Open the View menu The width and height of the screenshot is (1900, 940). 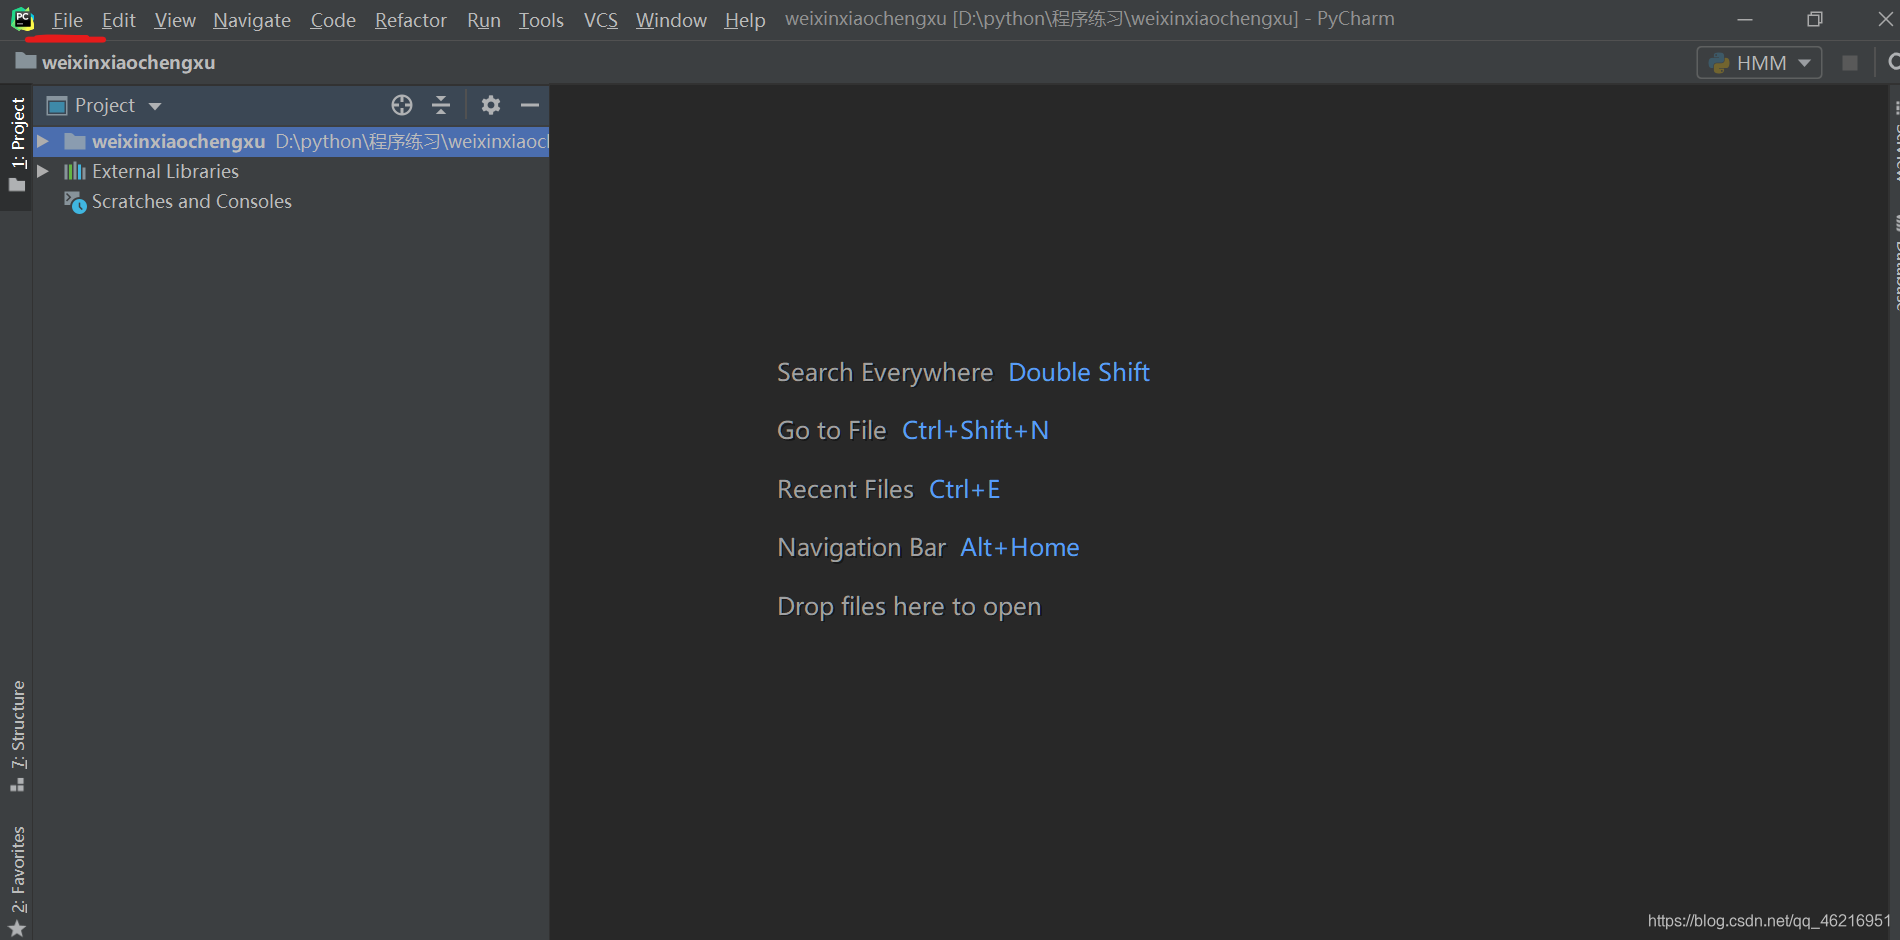(175, 20)
